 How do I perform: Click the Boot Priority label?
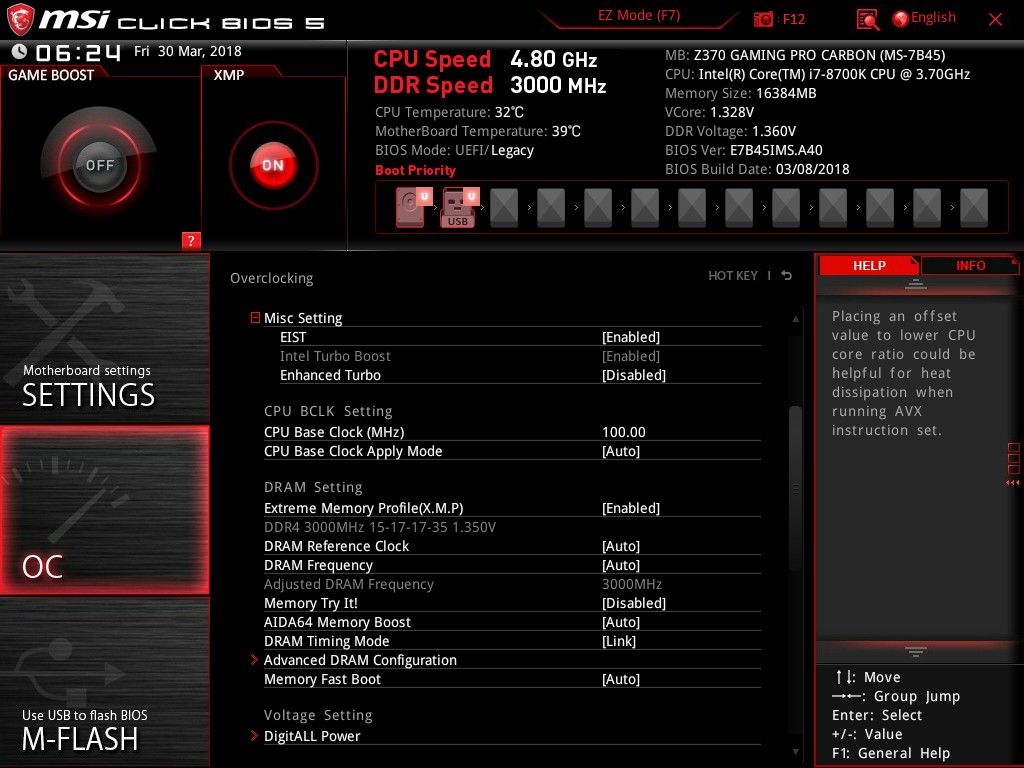(x=415, y=170)
